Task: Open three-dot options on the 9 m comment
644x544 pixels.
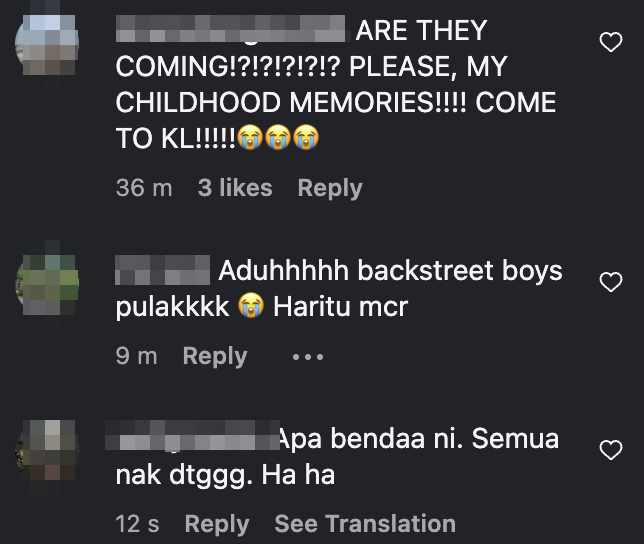Action: tap(308, 357)
